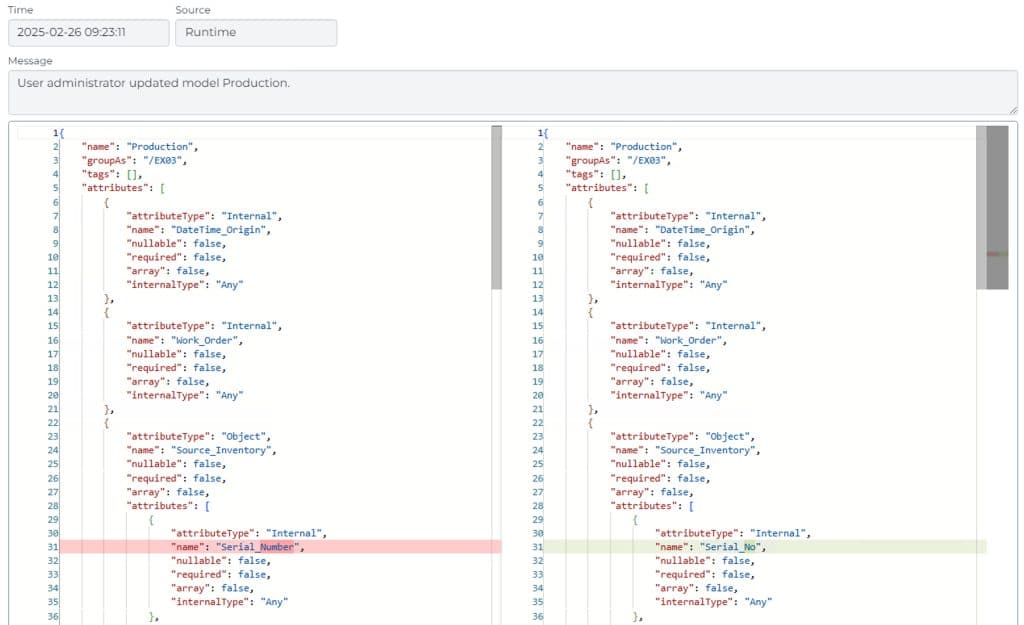Click the resize handle of the Message box

point(1012,109)
